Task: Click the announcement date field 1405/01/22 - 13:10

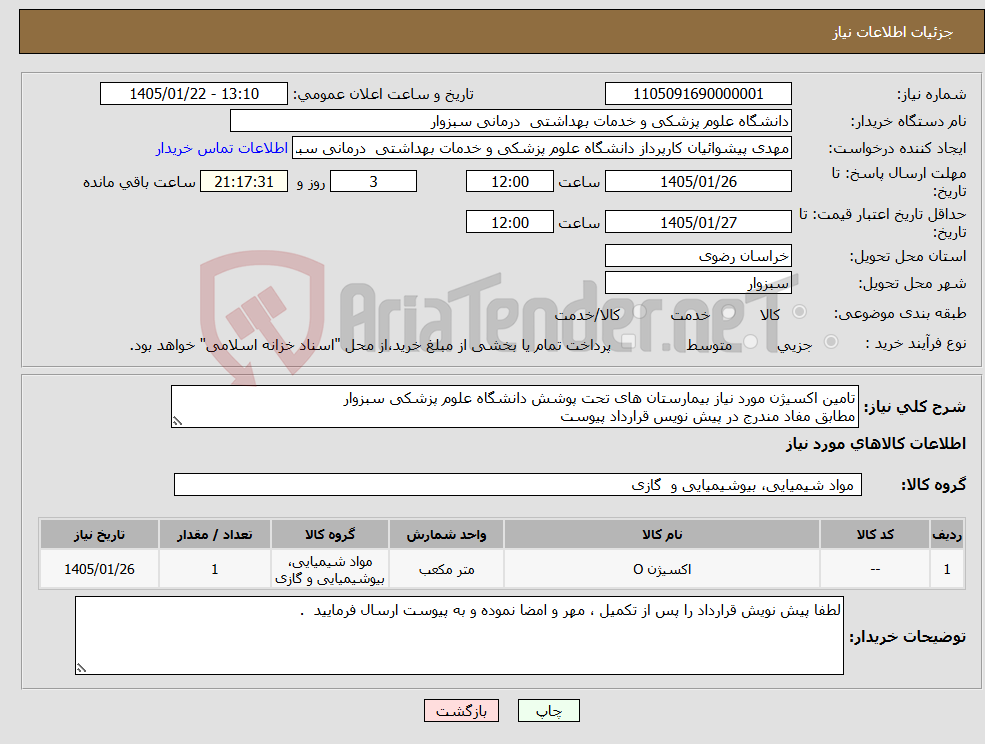Action: [x=193, y=94]
